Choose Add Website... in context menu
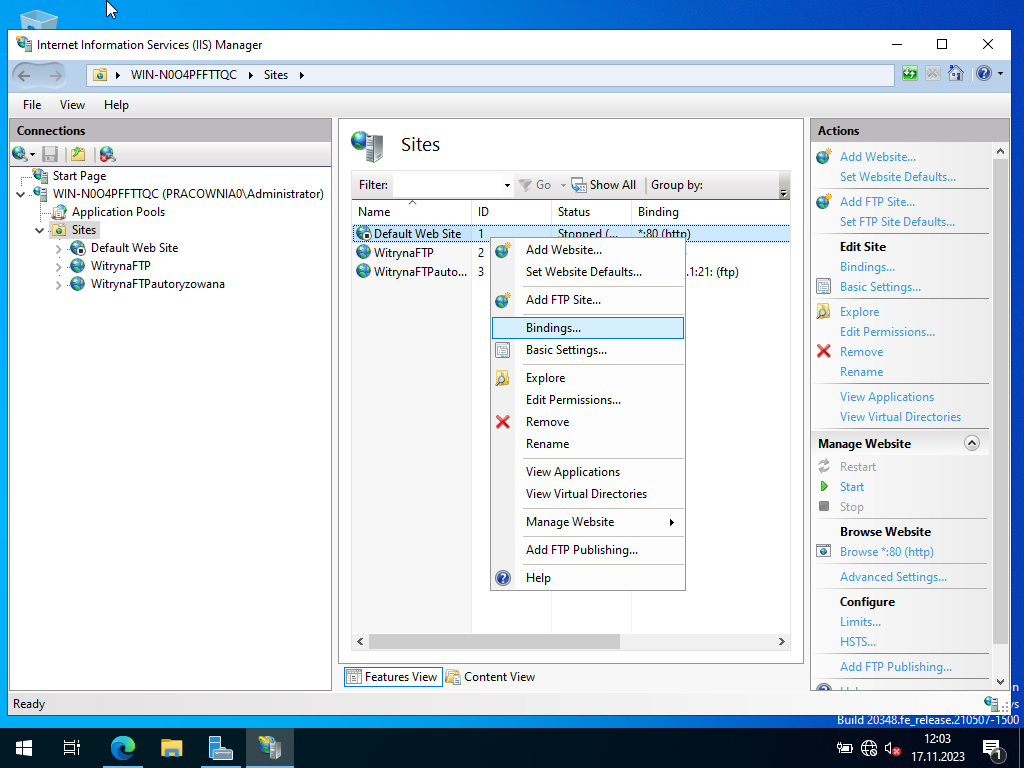This screenshot has width=1024, height=768. (588, 250)
